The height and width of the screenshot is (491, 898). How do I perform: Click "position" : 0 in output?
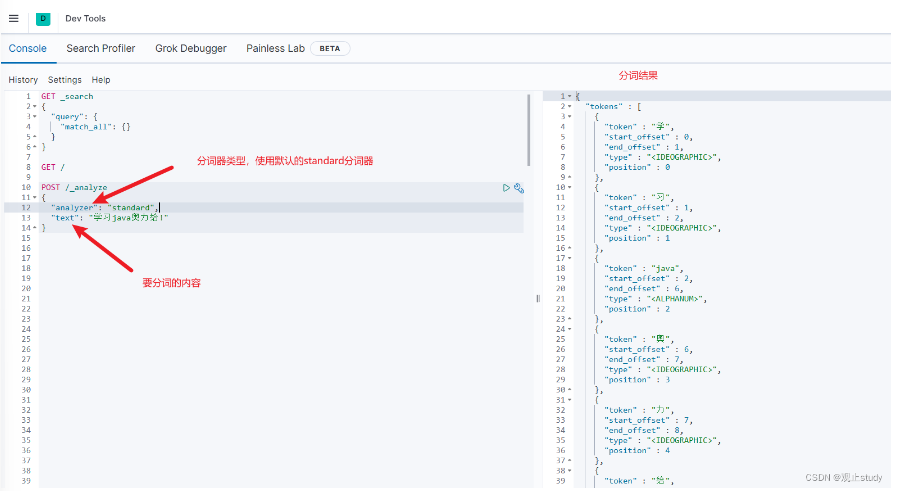(637, 167)
